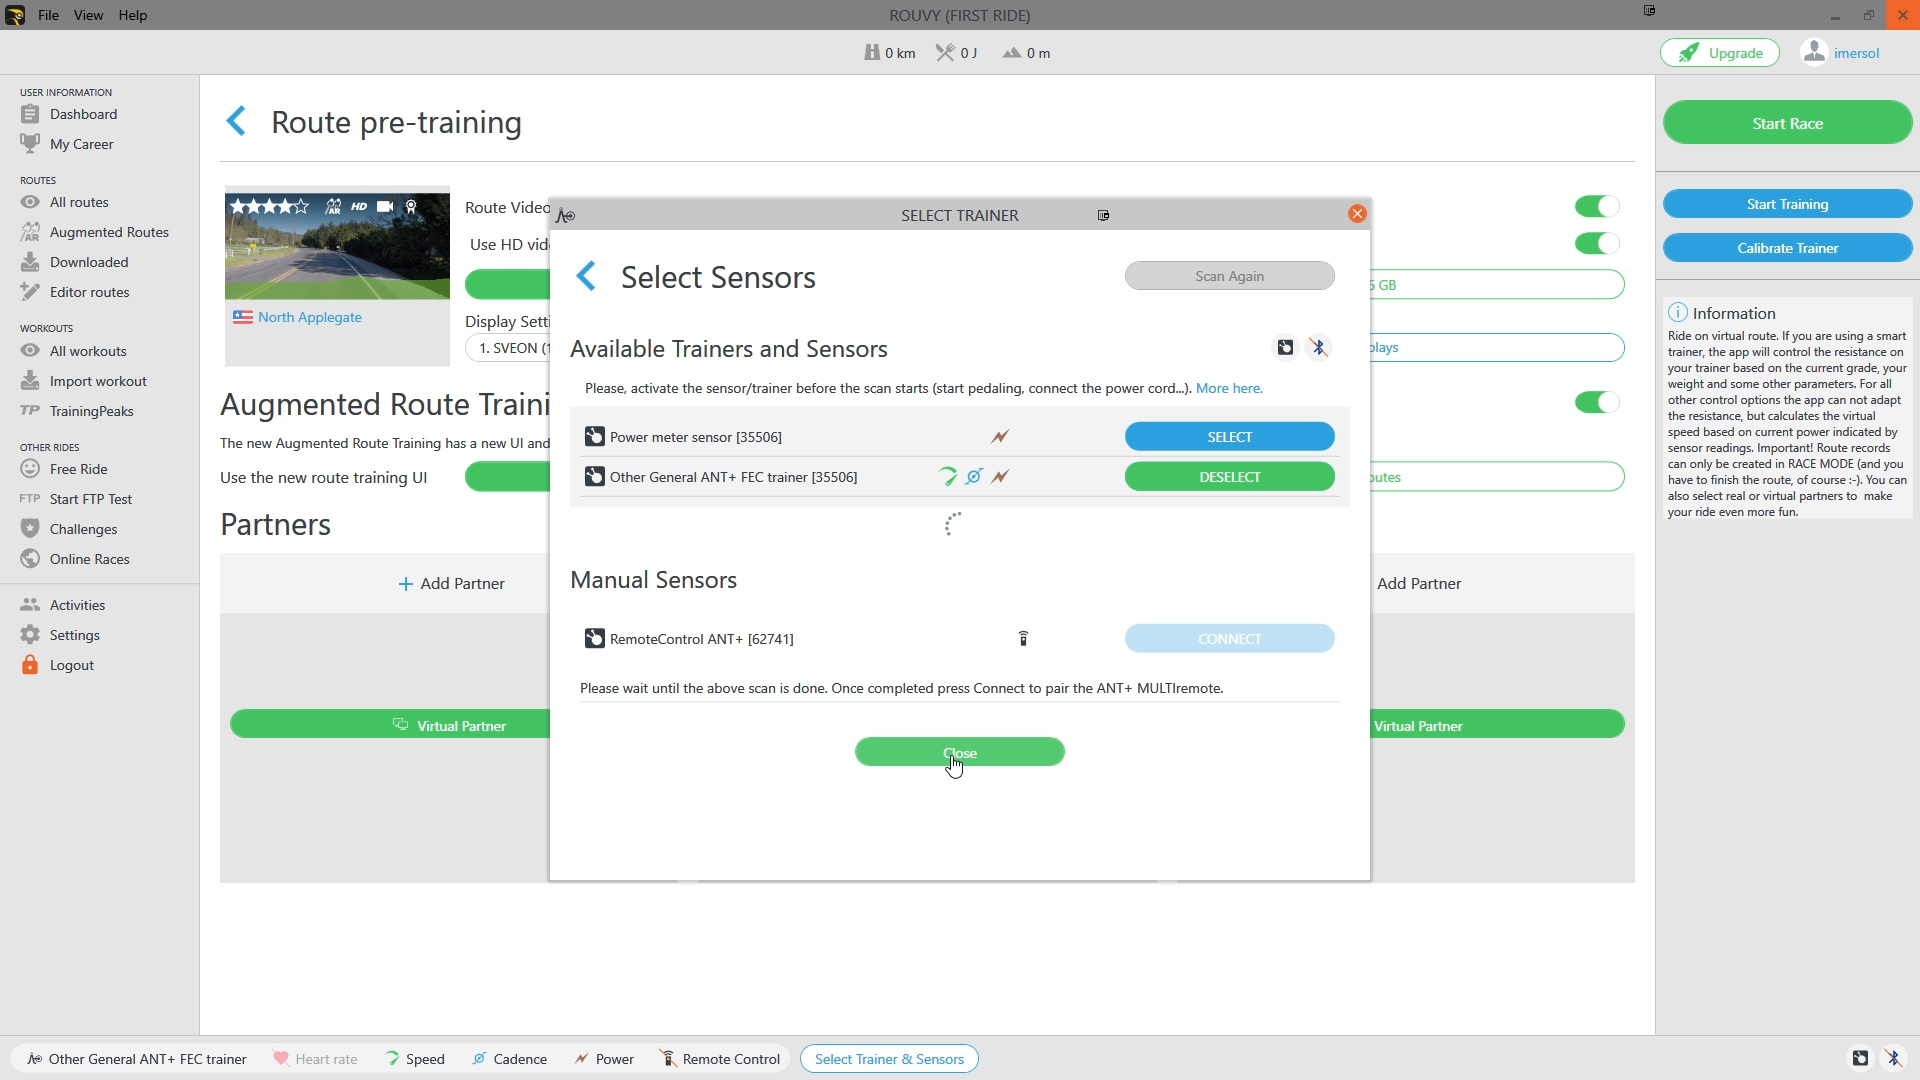Click the elevation 0 m indicator
Screen dimensions: 1920x1080
pyautogui.click(x=1027, y=53)
